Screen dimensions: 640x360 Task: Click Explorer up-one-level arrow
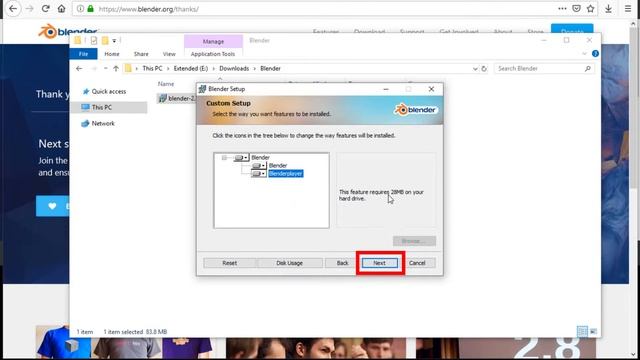click(116, 69)
